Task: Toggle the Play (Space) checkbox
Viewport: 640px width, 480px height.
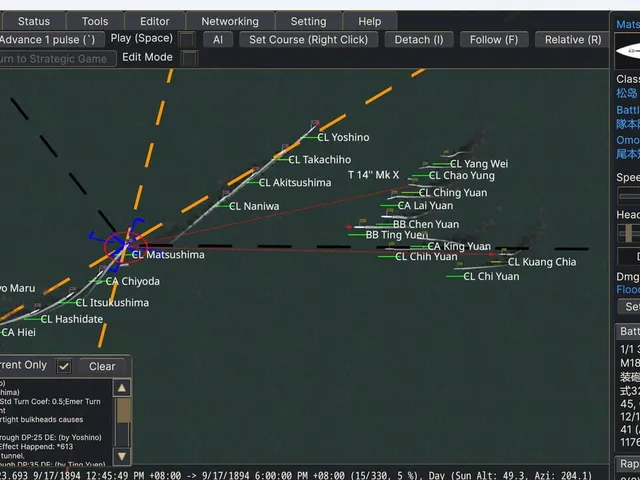Action: [188, 40]
